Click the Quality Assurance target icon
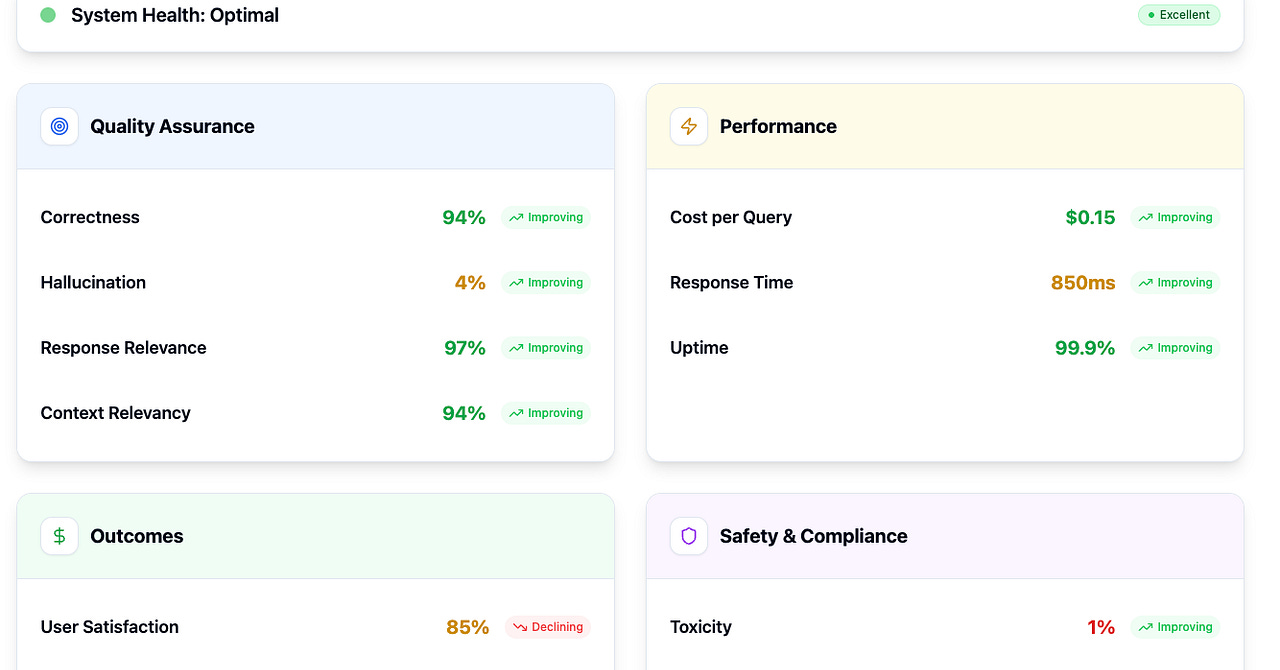This screenshot has width=1280, height=670. (x=59, y=126)
